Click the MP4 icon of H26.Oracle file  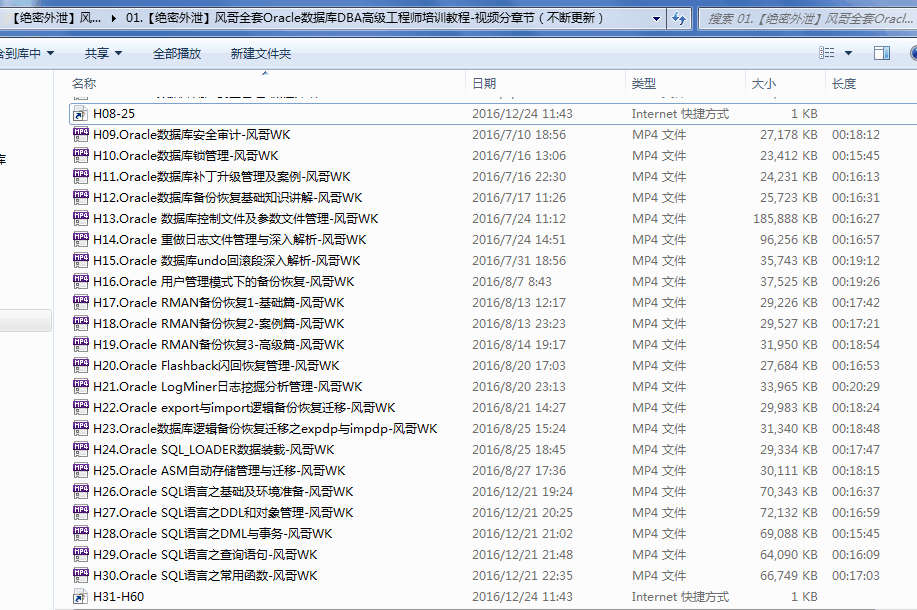pyautogui.click(x=80, y=492)
